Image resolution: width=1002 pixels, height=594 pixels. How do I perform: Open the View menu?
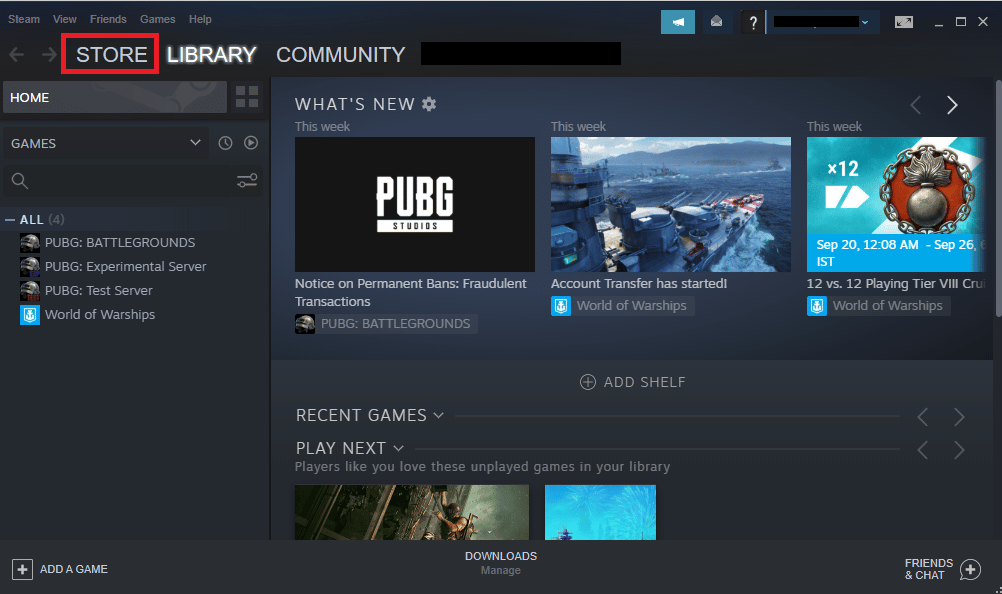click(65, 19)
